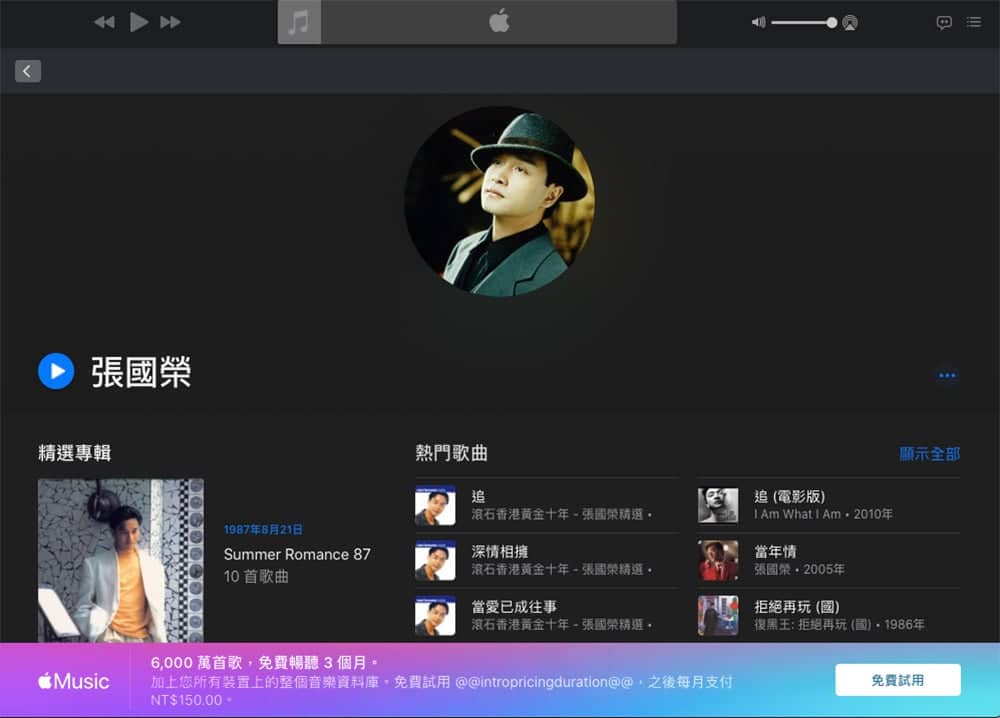
Task: Mute via the speaker volume icon
Action: click(758, 22)
